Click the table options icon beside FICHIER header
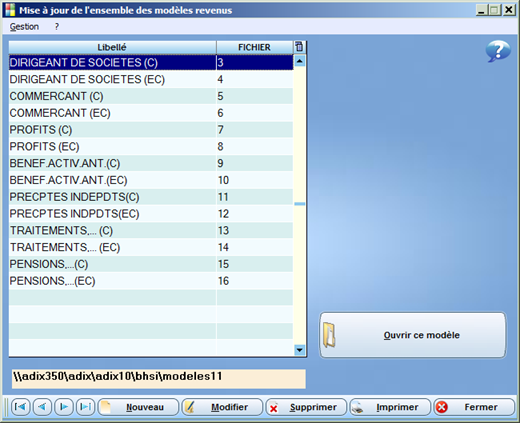Screen dimensions: 520x423 (x=299, y=47)
